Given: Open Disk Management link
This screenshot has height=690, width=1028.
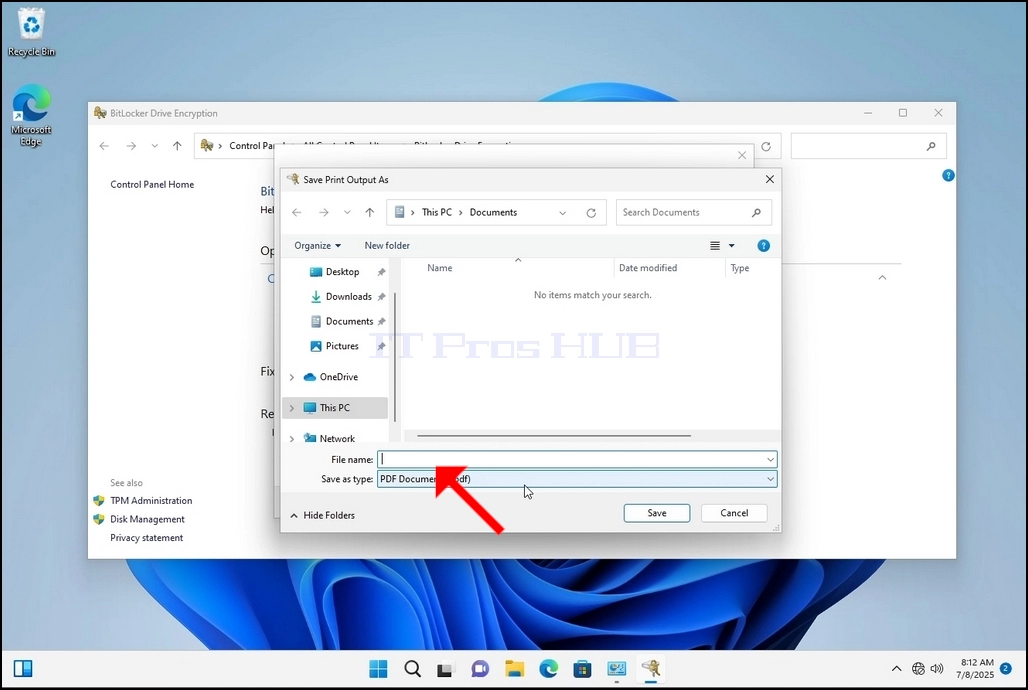Looking at the screenshot, I should 147,519.
